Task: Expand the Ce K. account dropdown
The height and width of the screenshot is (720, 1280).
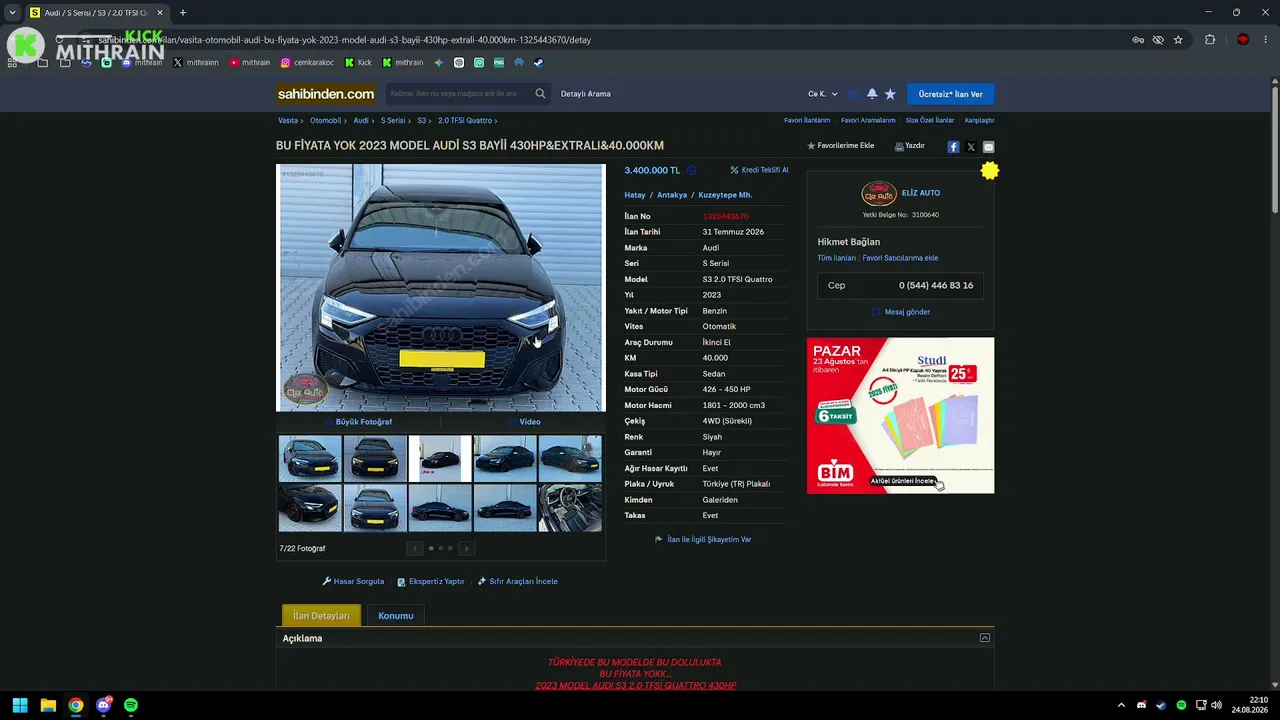Action: pyautogui.click(x=823, y=94)
